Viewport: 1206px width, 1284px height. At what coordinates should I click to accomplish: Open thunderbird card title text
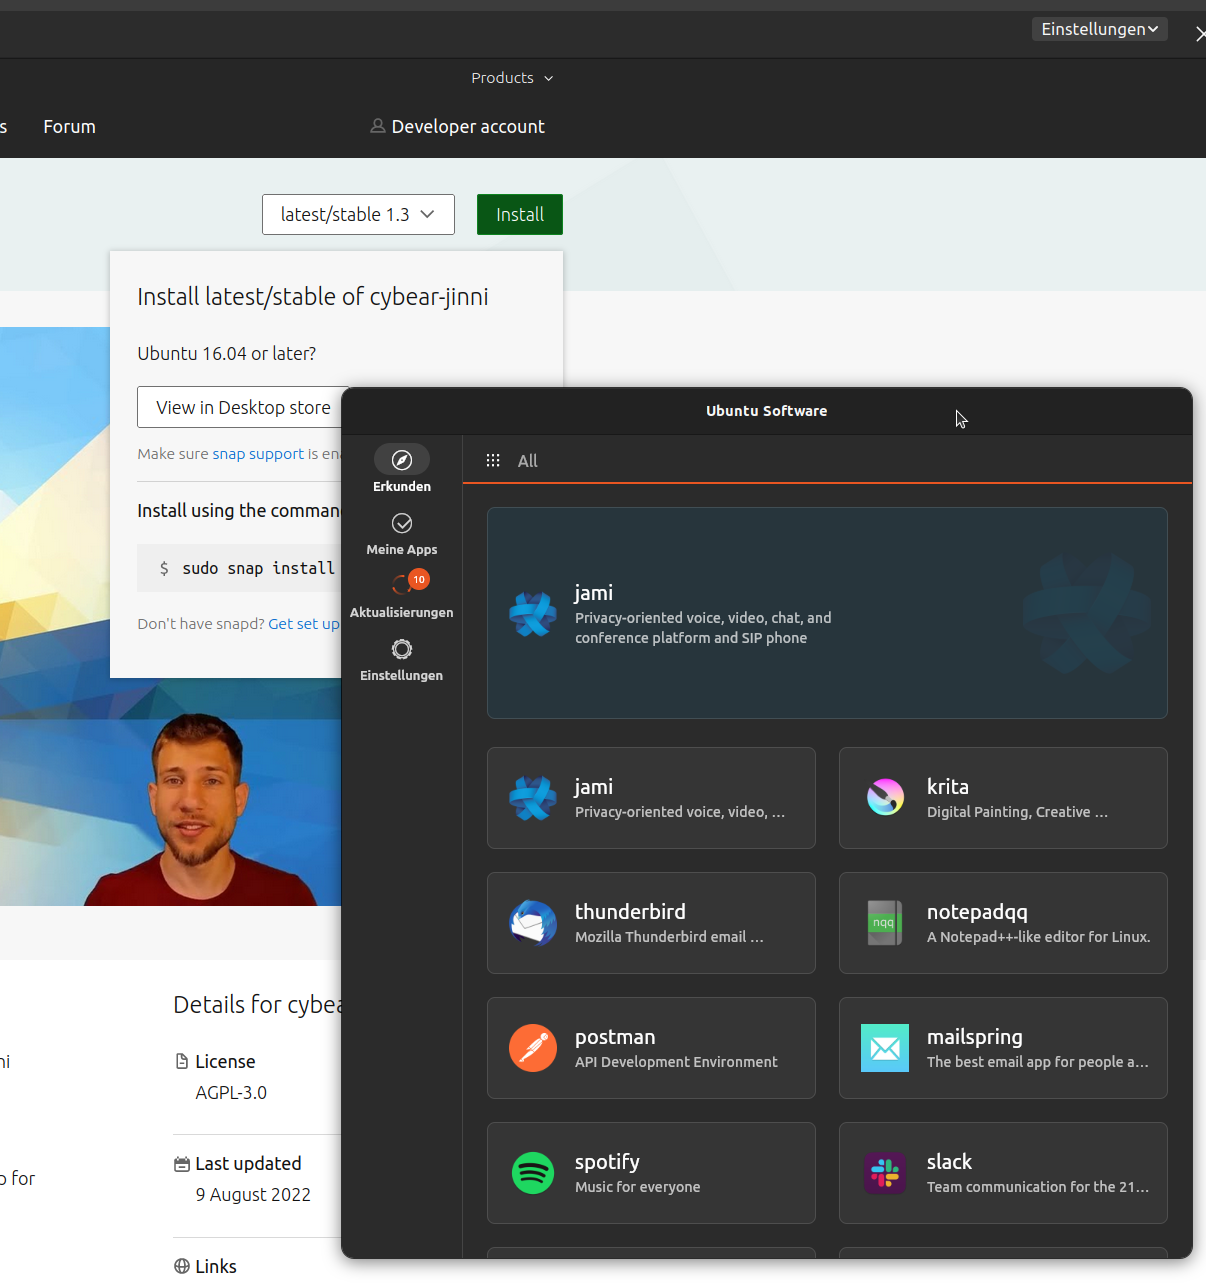pos(630,912)
